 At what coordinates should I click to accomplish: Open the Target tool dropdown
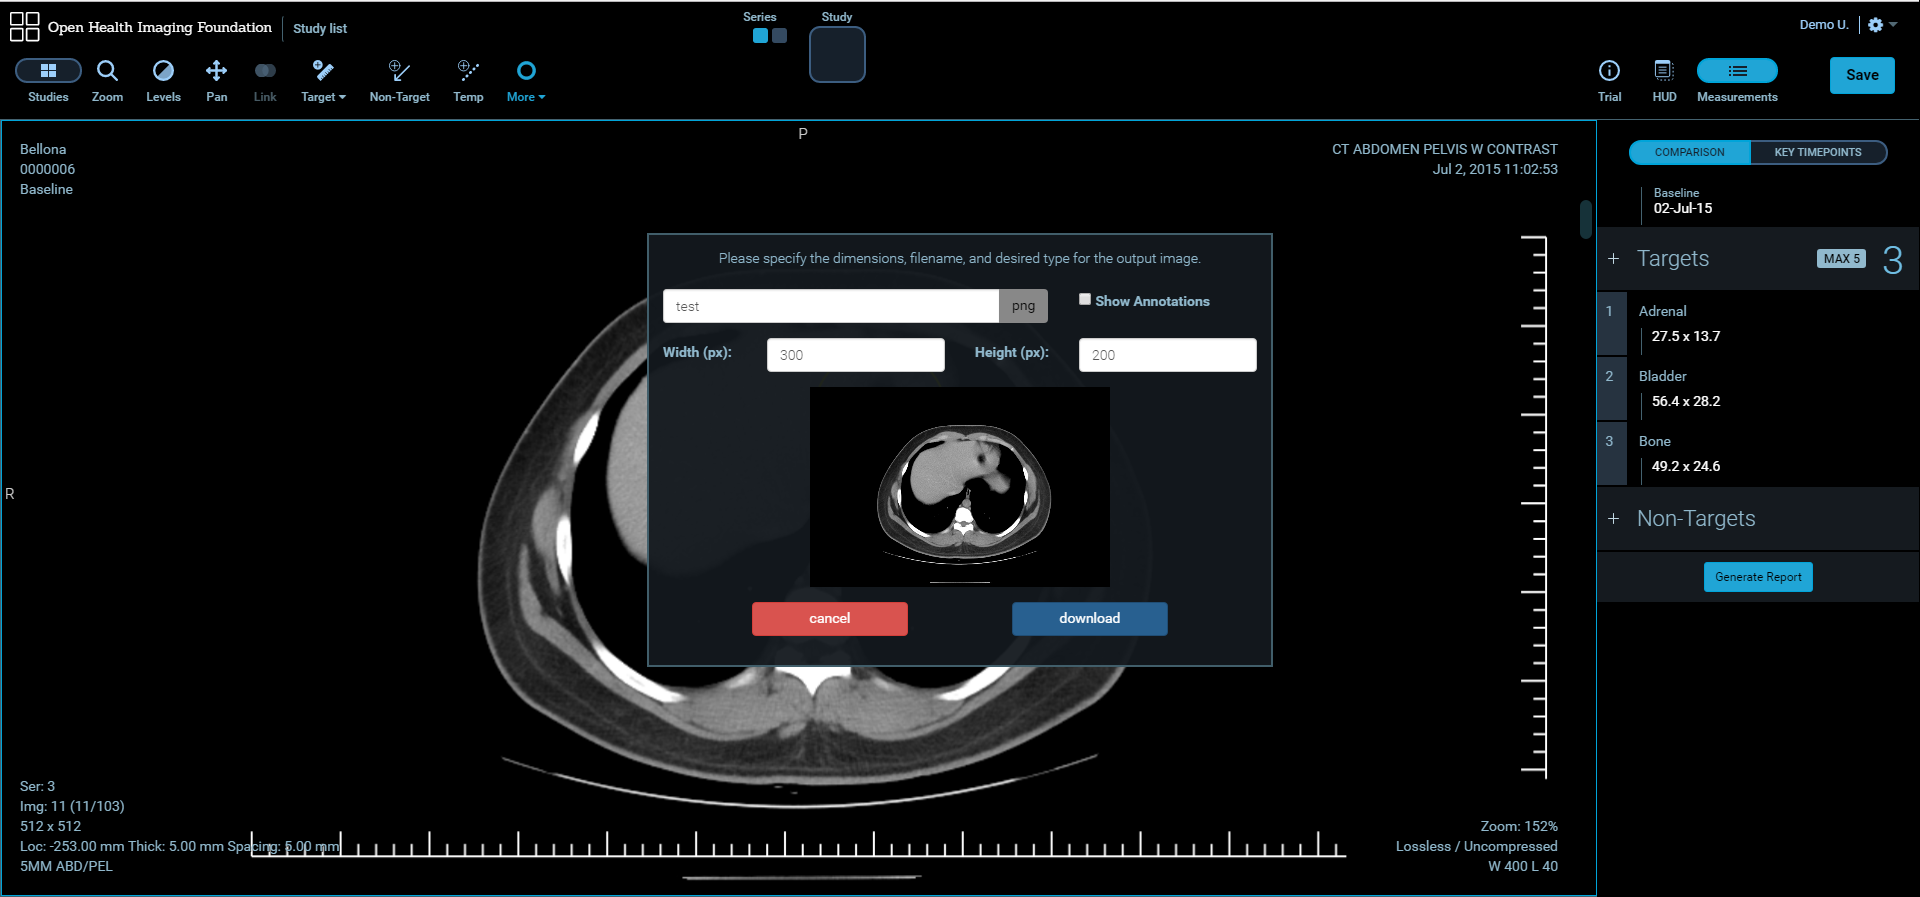point(323,80)
